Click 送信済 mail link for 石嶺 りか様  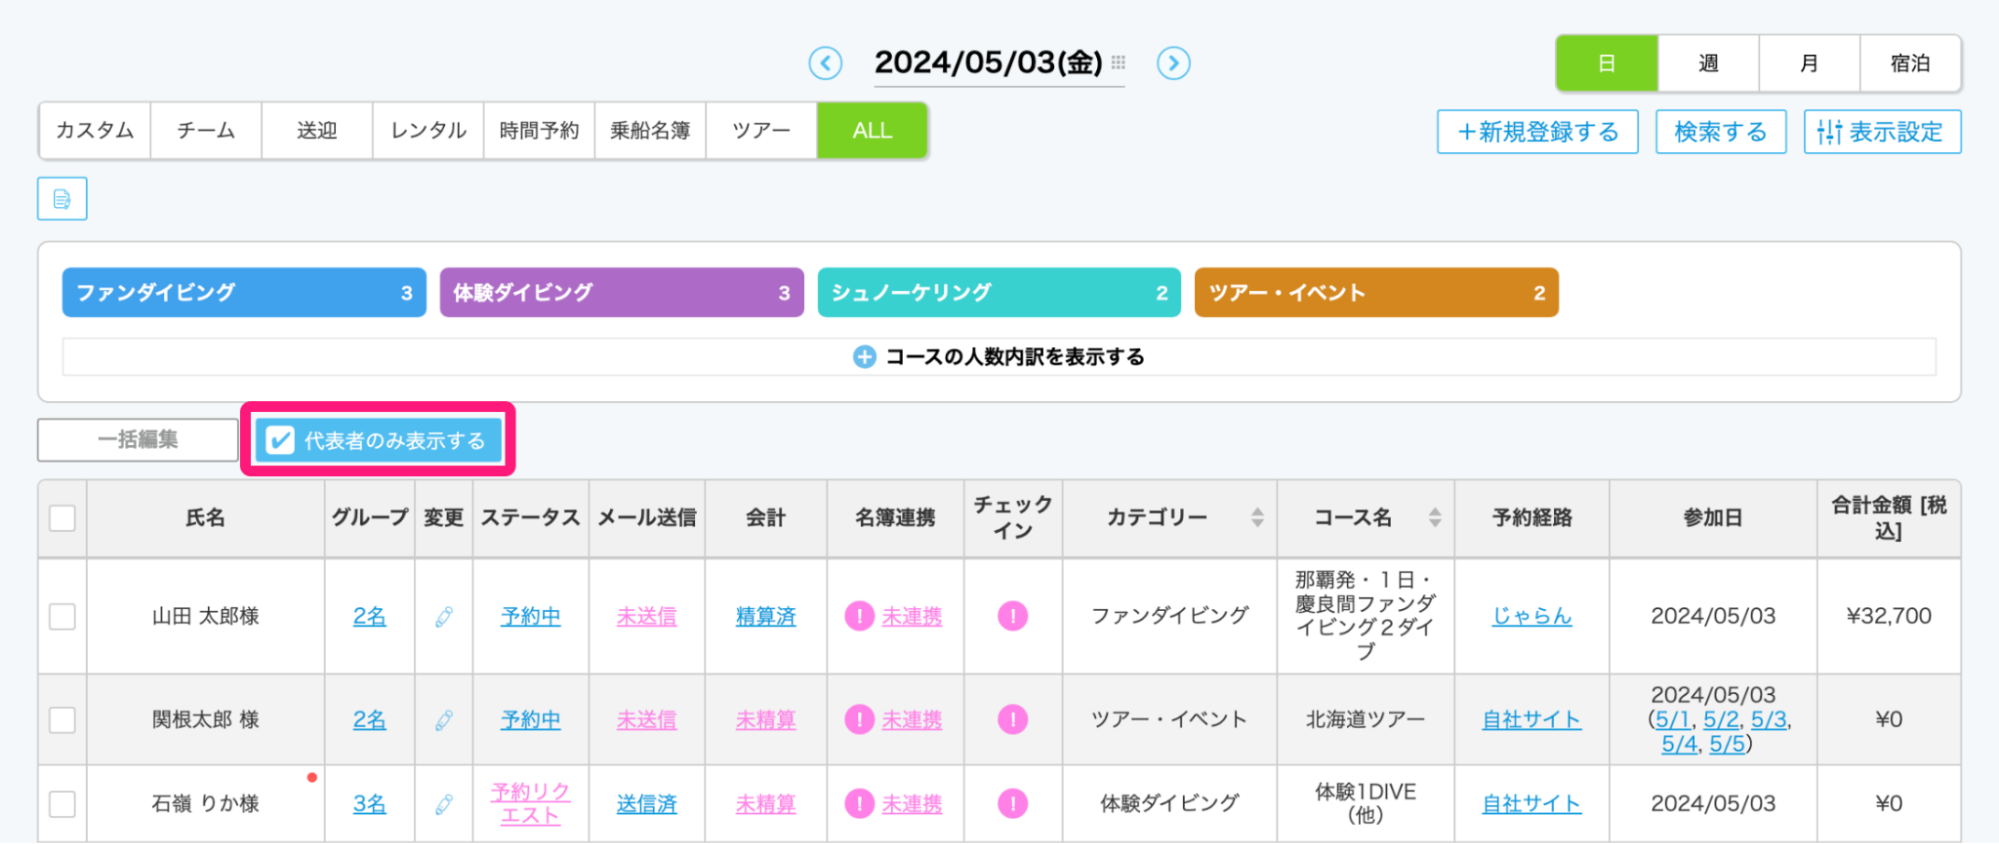[646, 804]
